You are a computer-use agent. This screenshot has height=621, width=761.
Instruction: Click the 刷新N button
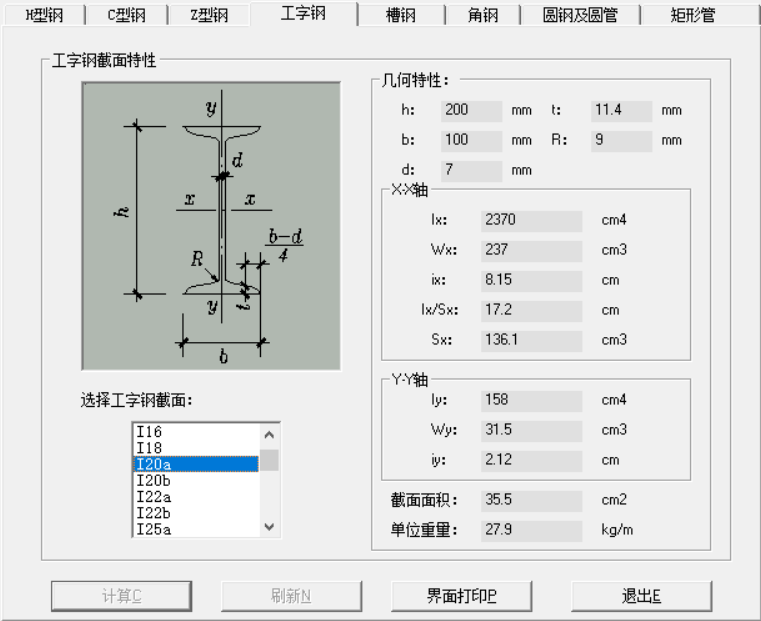click(291, 596)
